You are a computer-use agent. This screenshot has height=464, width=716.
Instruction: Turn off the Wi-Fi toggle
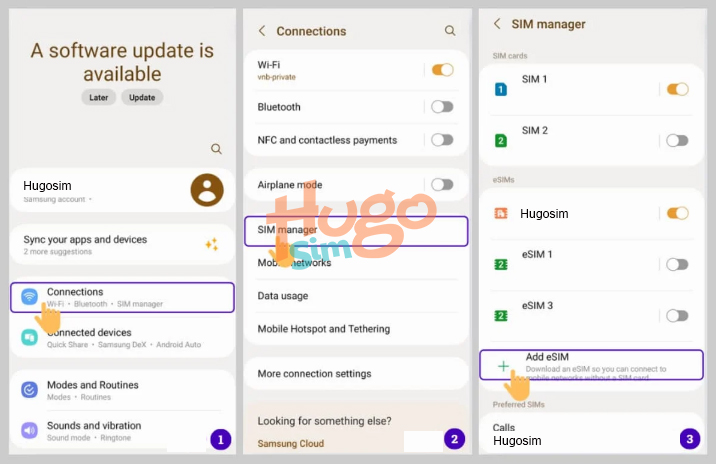[x=442, y=70]
